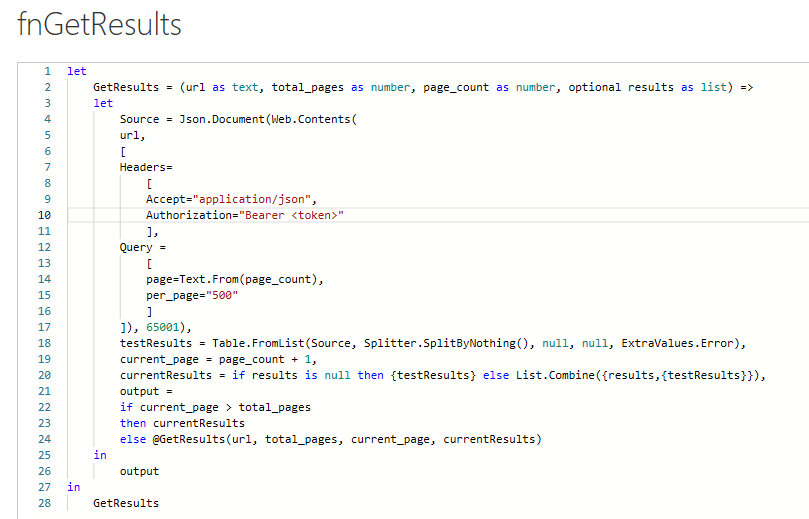Image resolution: width=809 pixels, height=519 pixels.
Task: Click 'ExtraValues.Error' argument
Action: coord(677,343)
